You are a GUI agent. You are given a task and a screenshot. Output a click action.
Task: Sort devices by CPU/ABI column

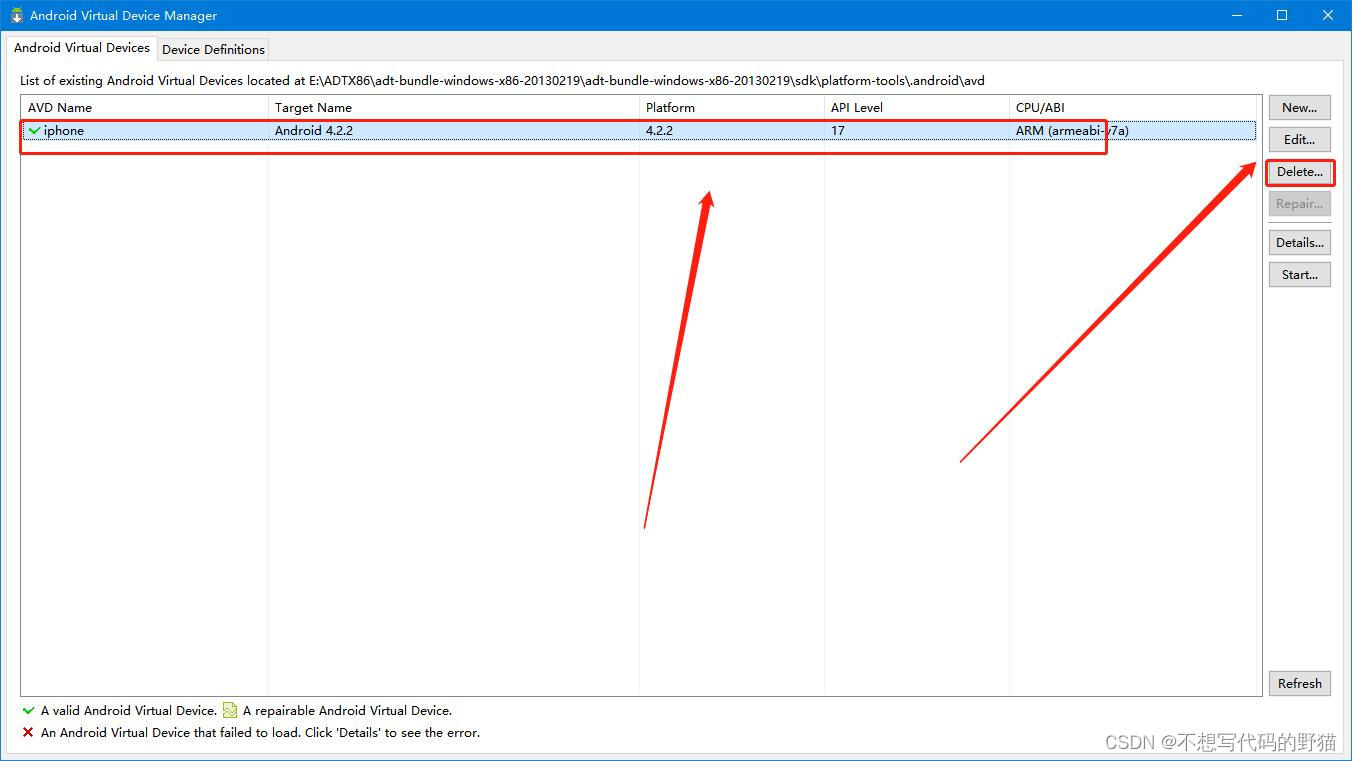(x=1040, y=107)
